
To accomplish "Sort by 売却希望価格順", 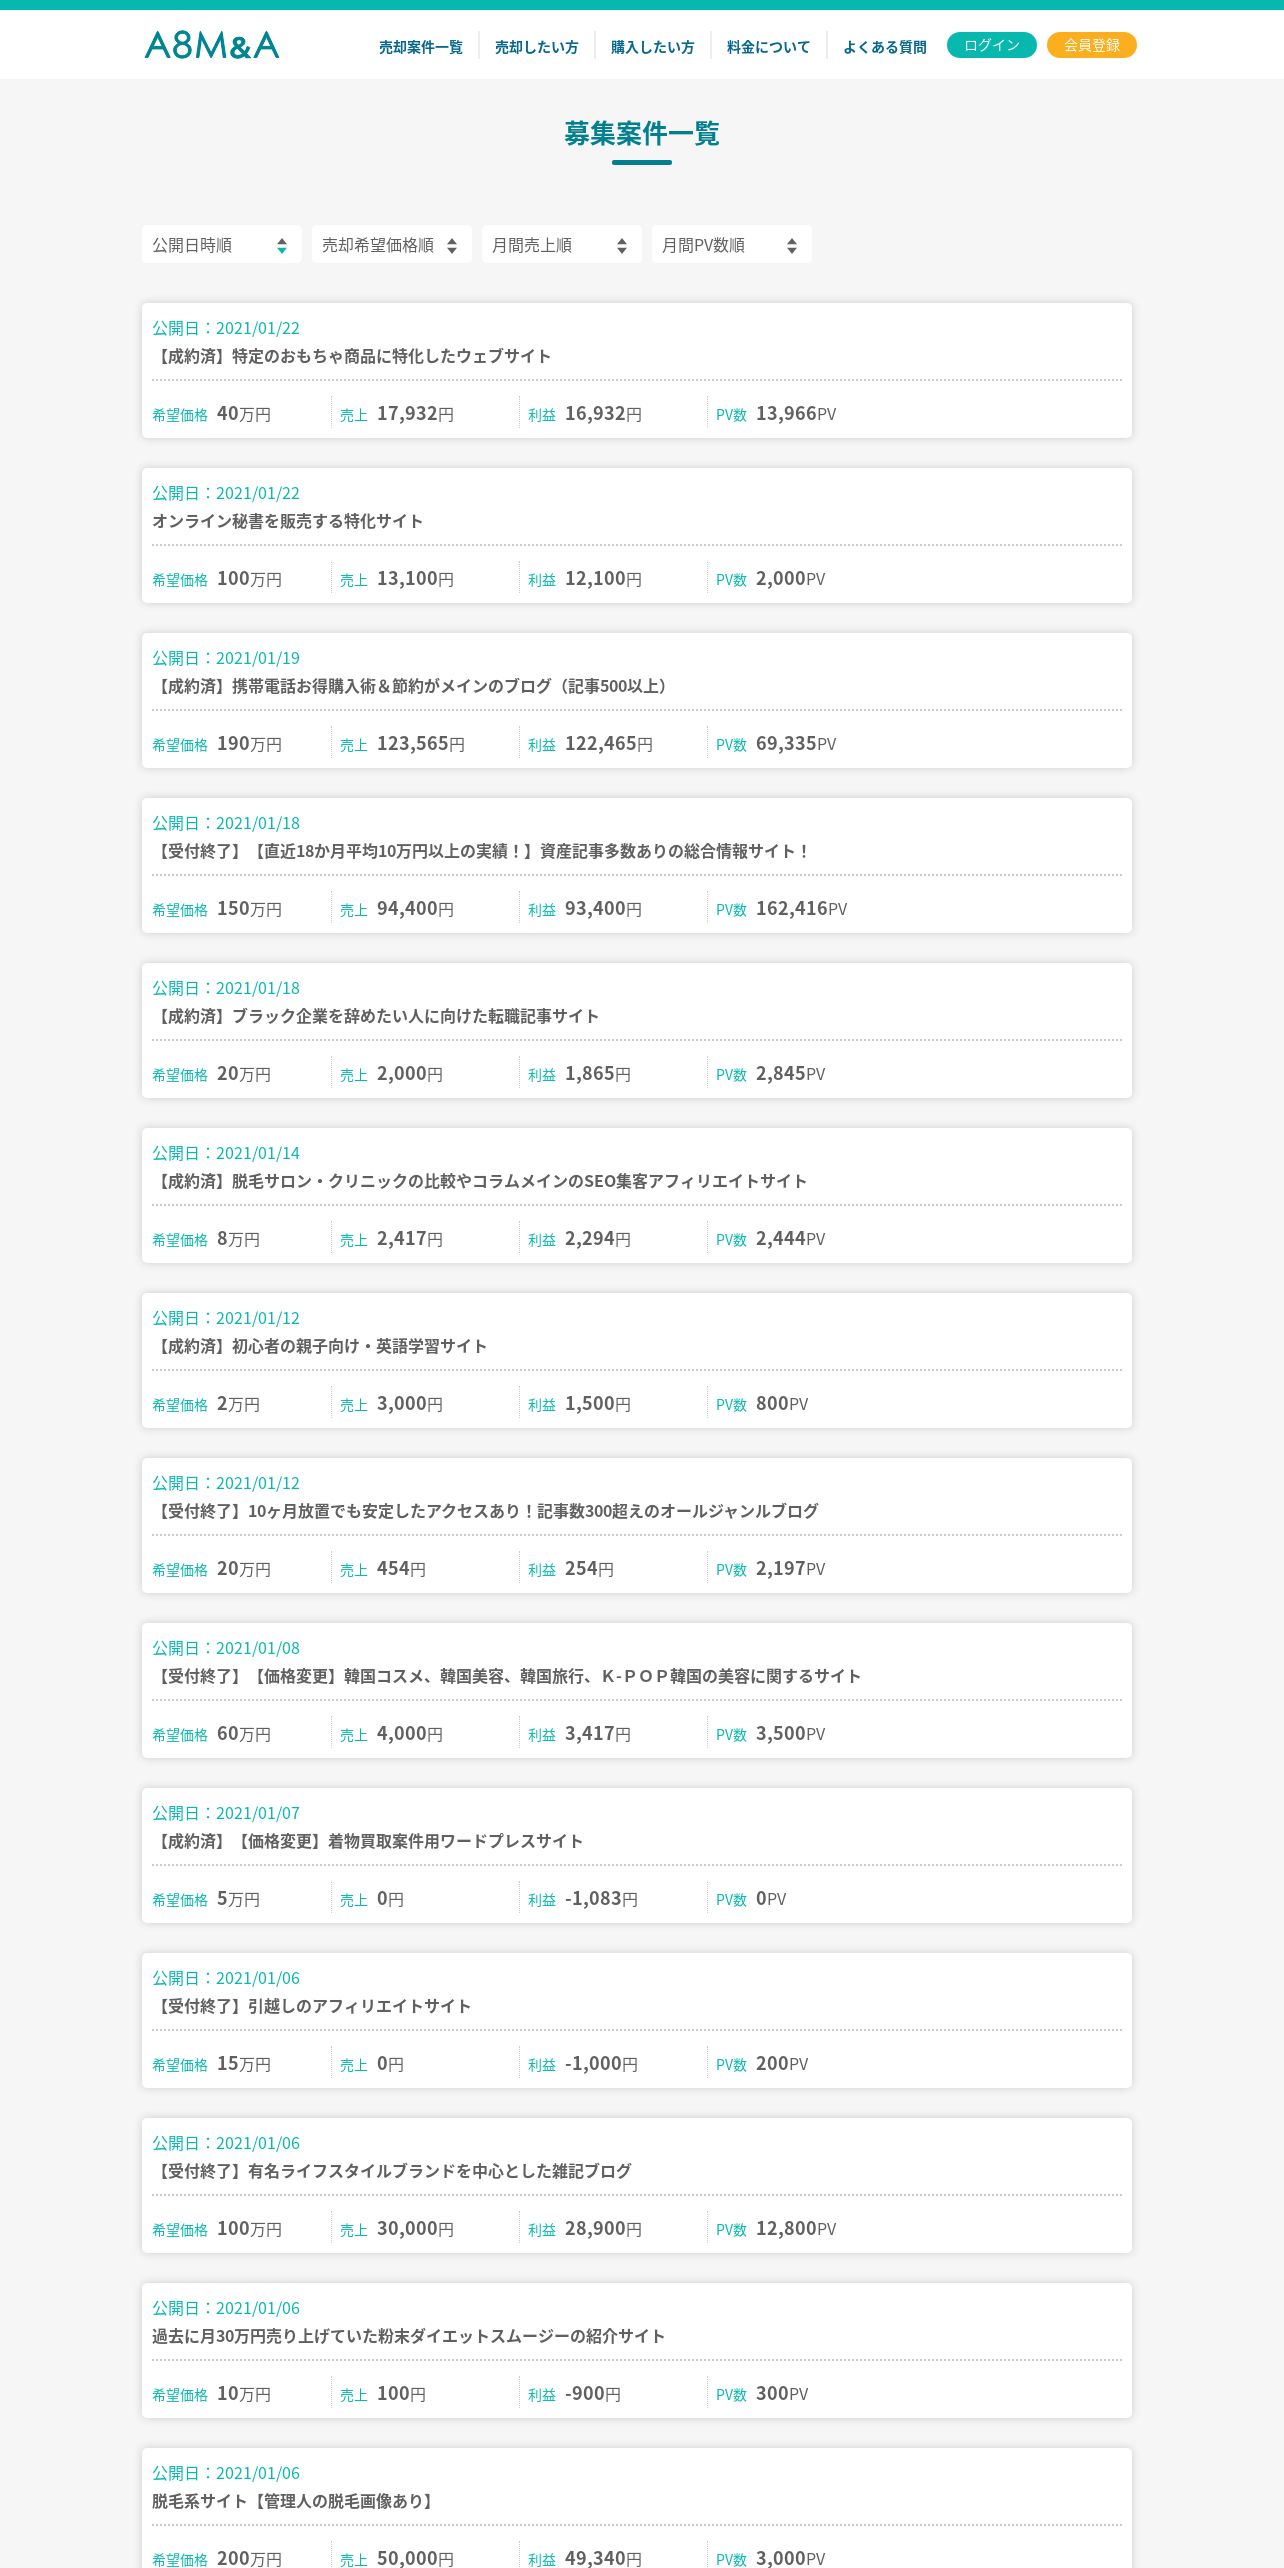I will pyautogui.click(x=392, y=245).
